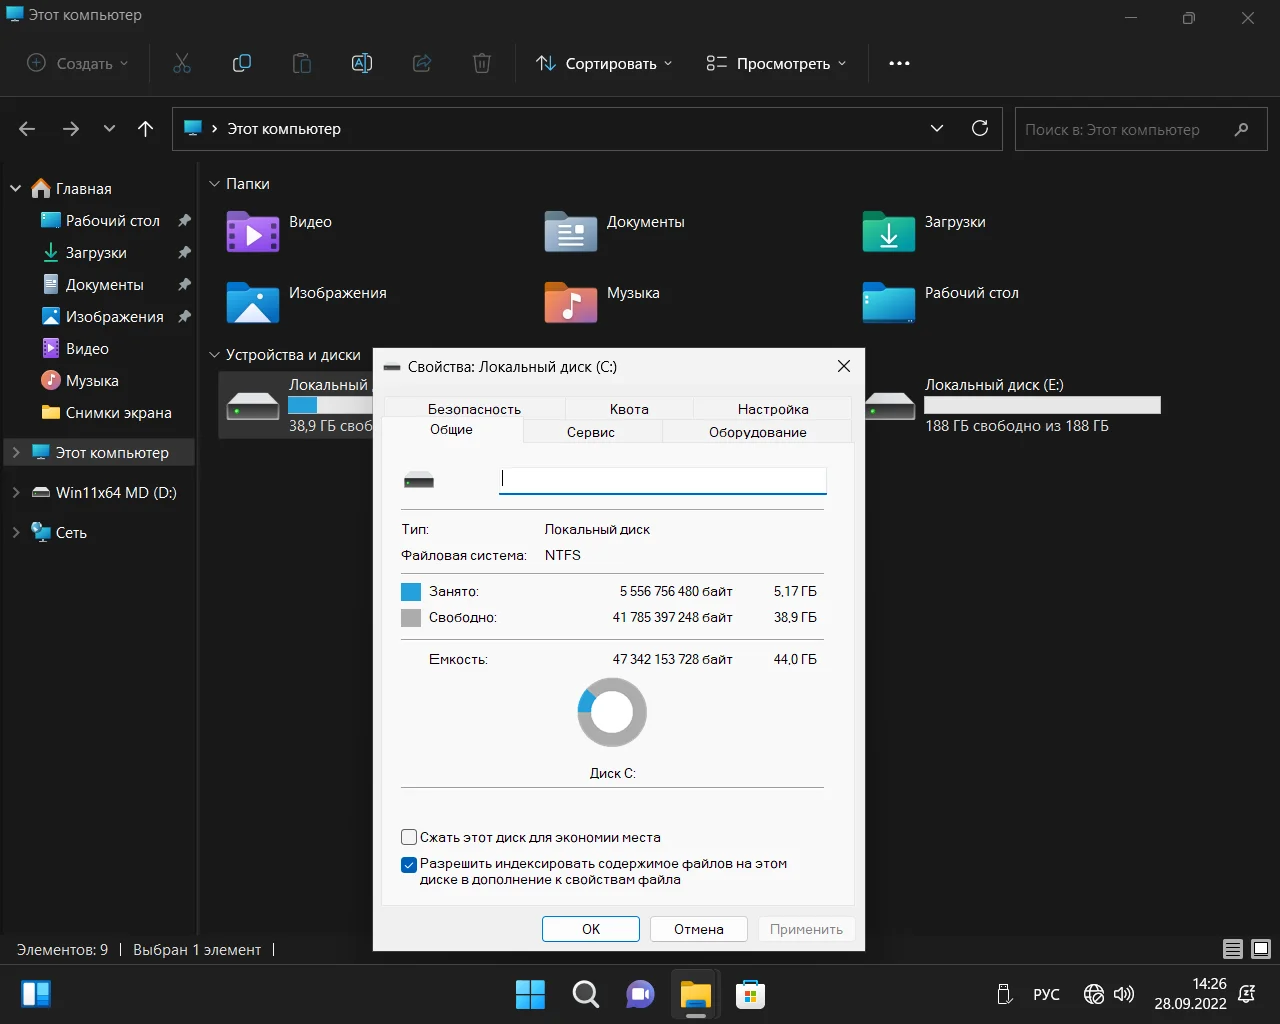
Task: Click the Copy icon in toolbar
Action: (241, 63)
